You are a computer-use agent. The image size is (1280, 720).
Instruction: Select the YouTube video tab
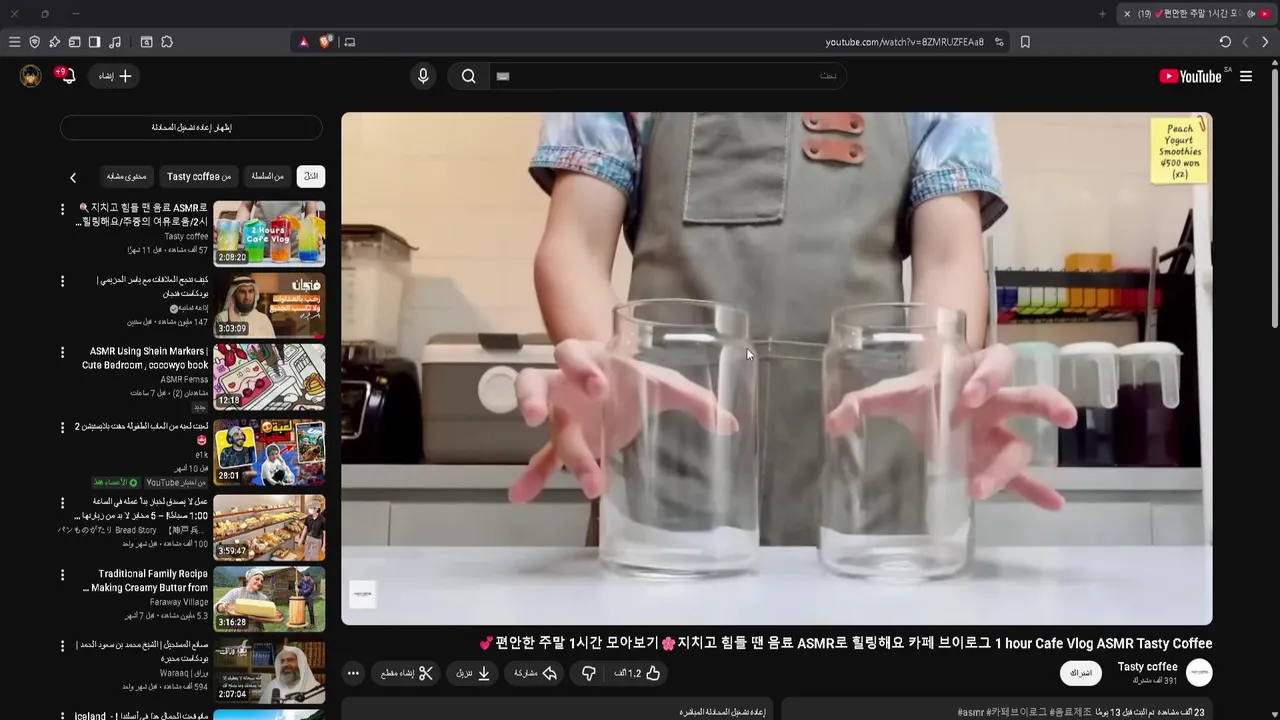pos(1197,14)
